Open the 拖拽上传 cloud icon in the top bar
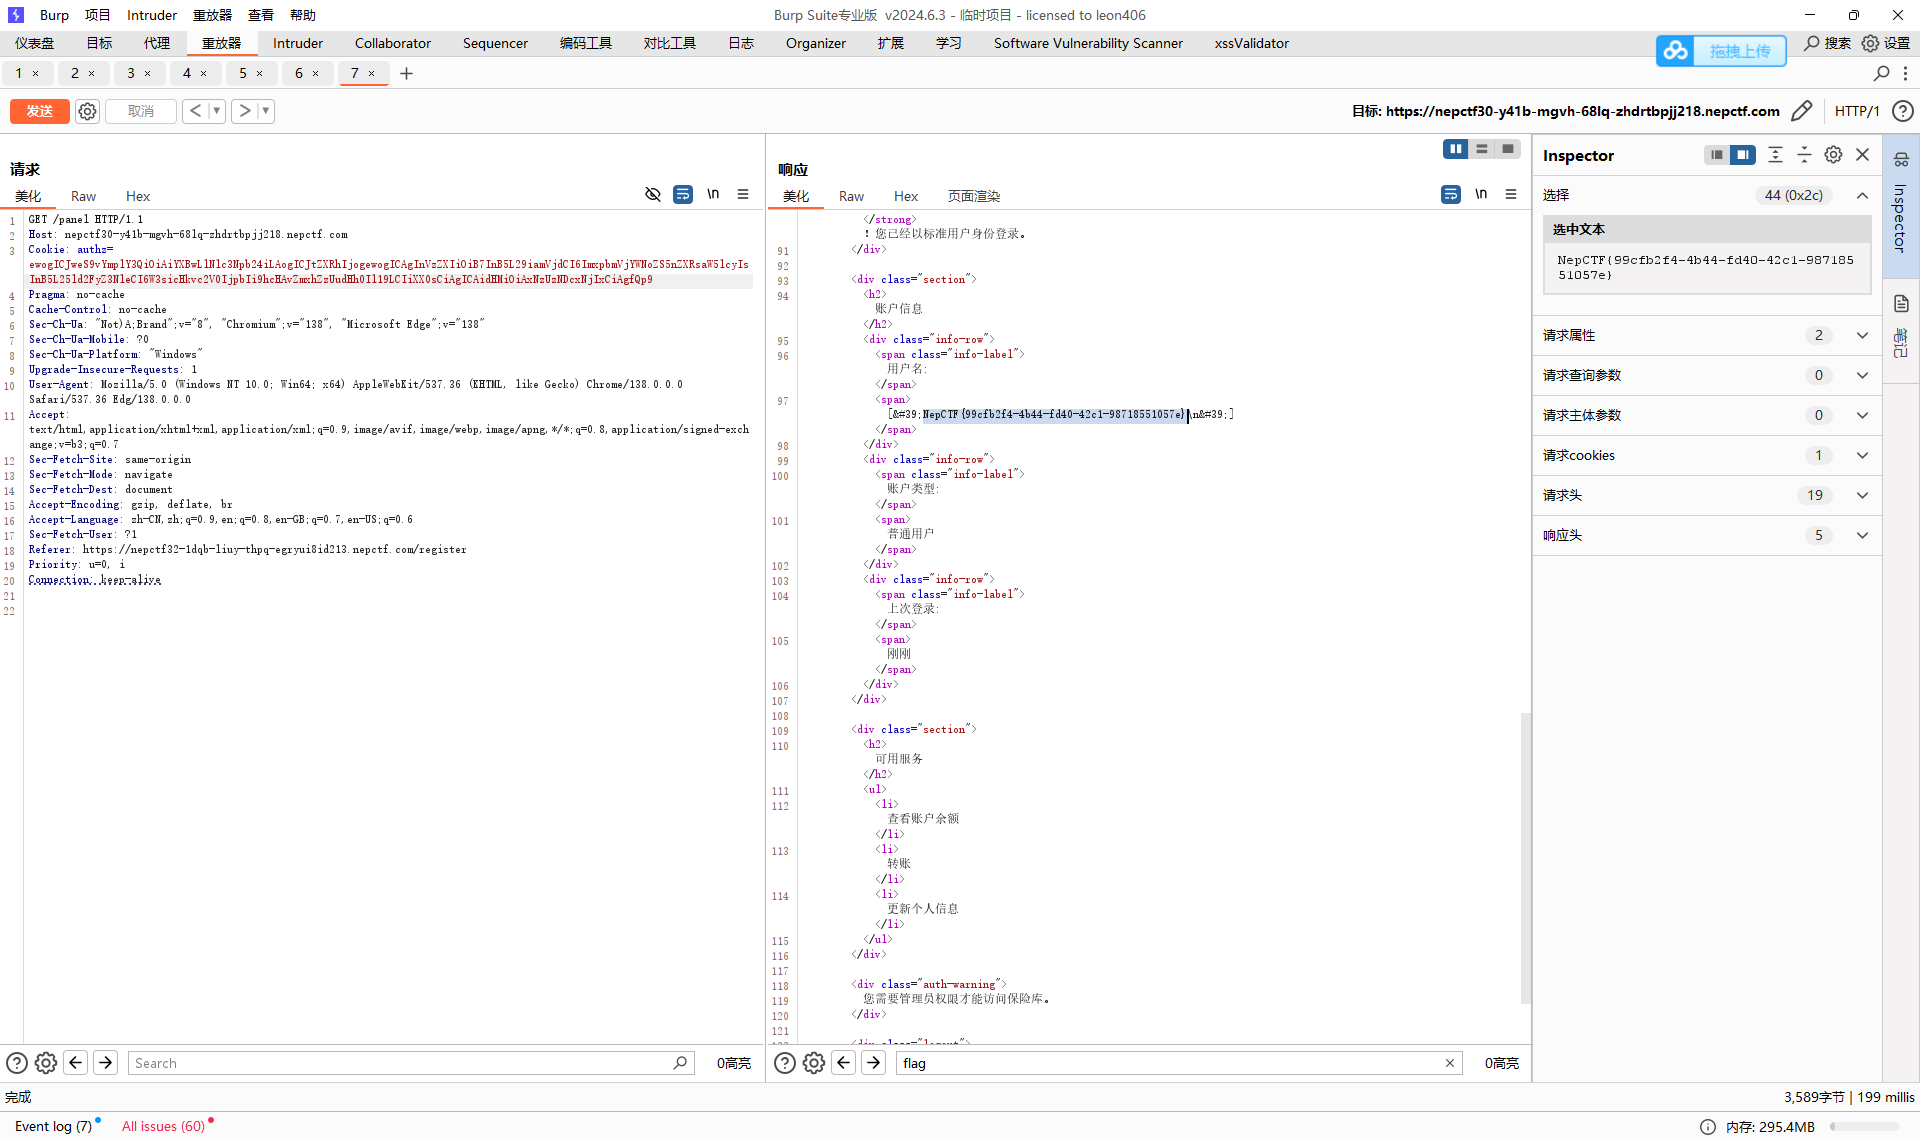The width and height of the screenshot is (1920, 1140). [1676, 50]
